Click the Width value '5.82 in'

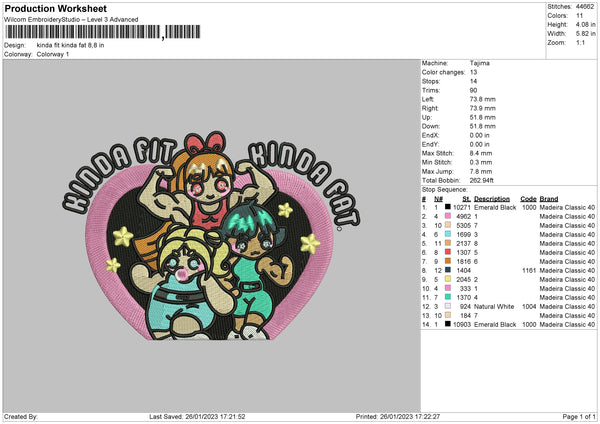click(585, 34)
